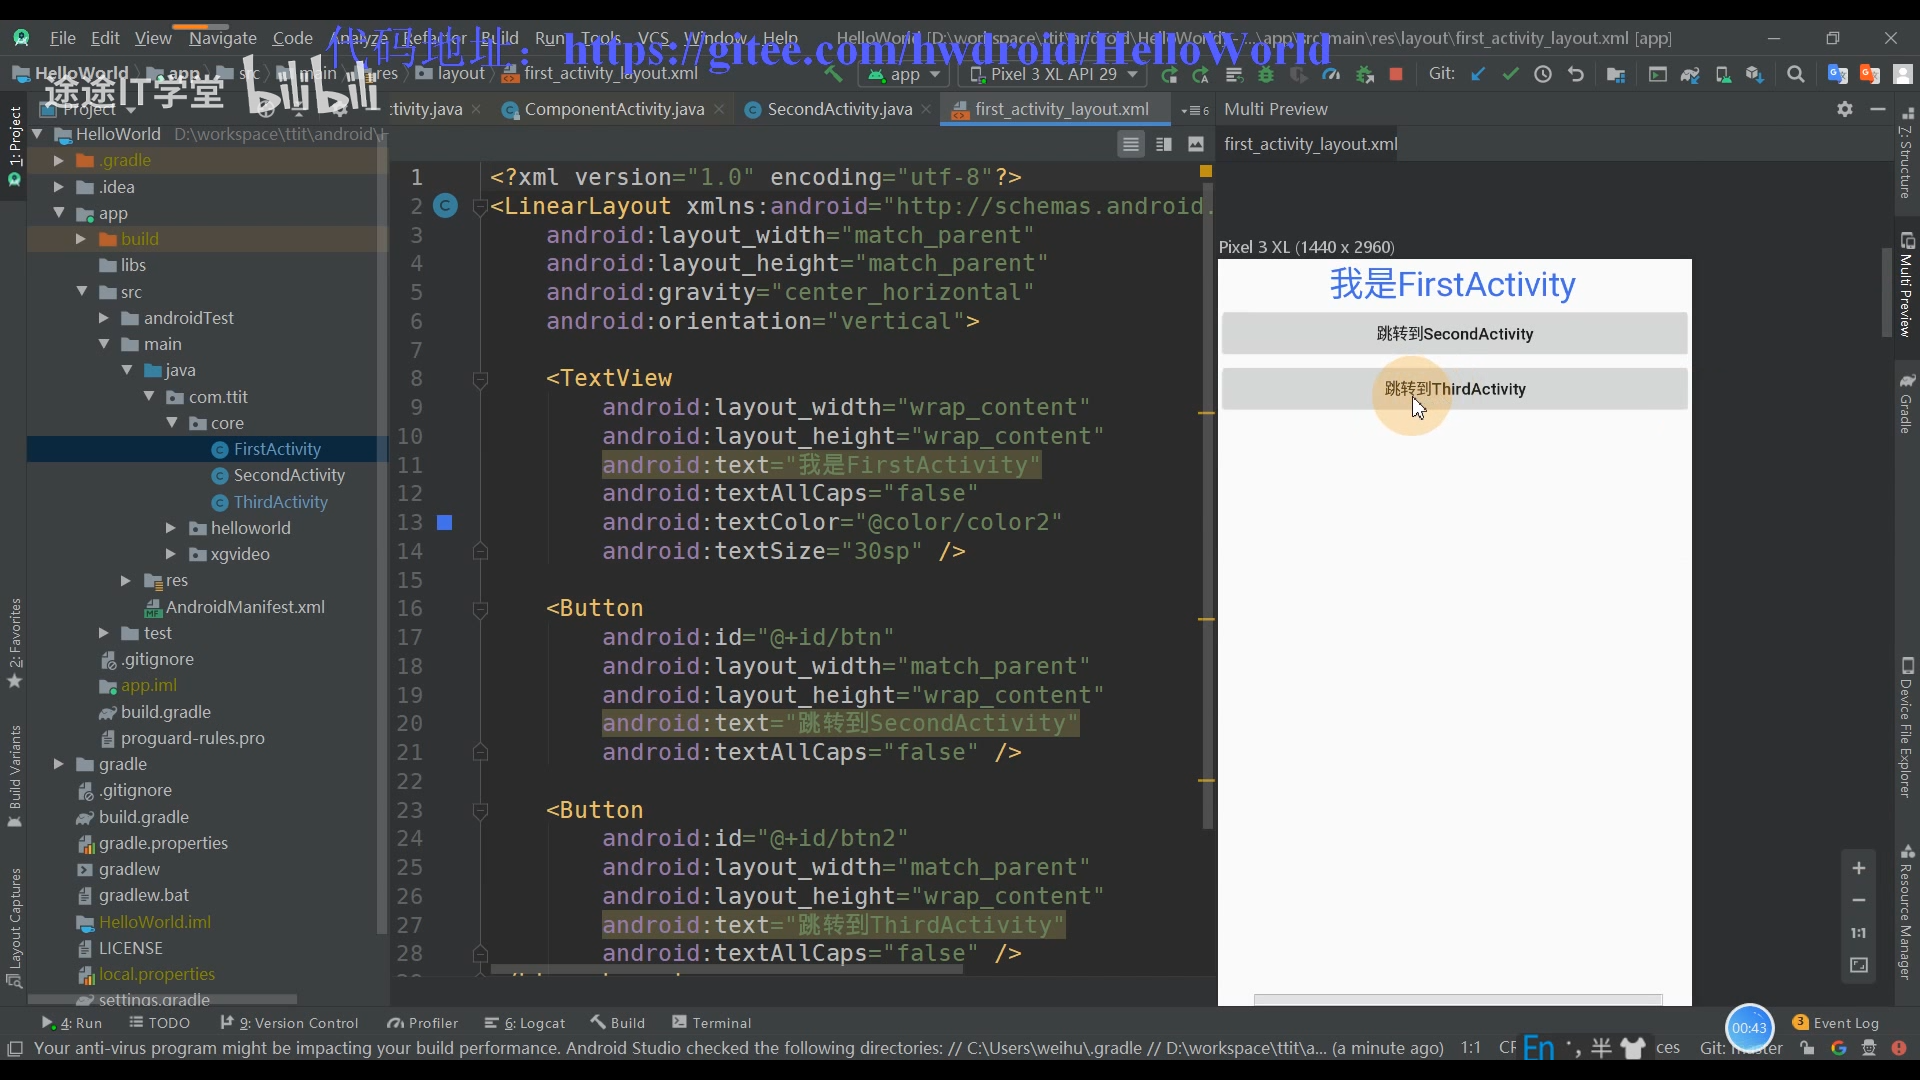Toggle the Device File Explorer window
1920x1080 pixels.
point(1907,727)
